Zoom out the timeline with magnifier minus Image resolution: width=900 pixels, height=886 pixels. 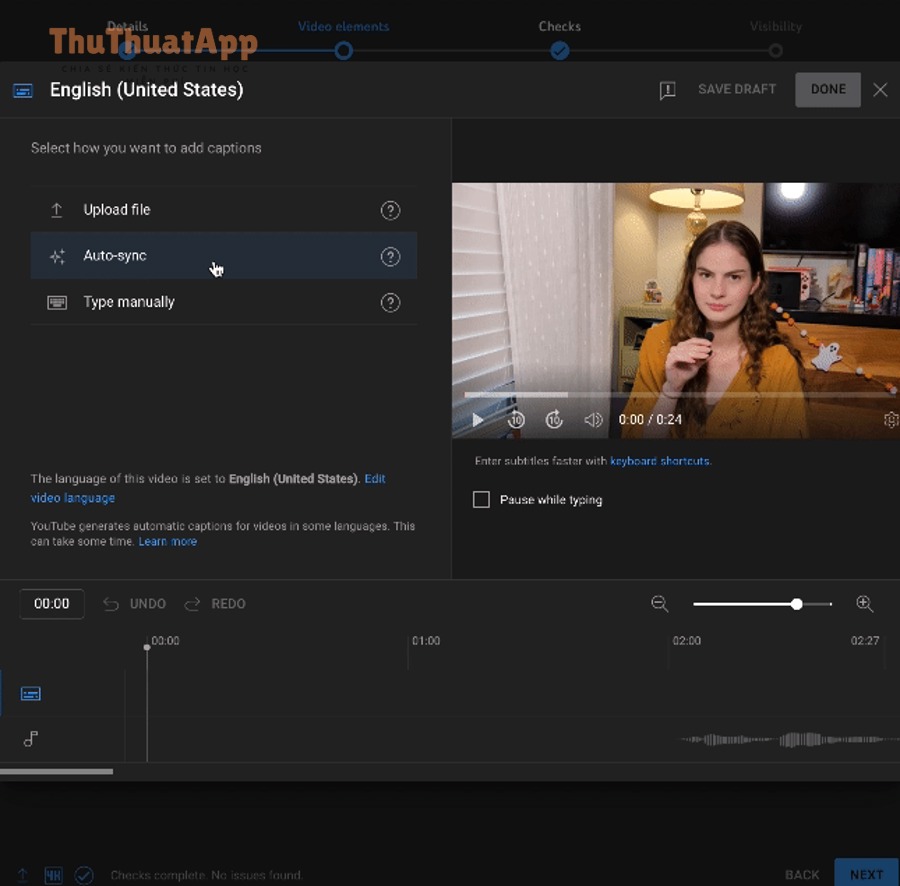coord(660,604)
